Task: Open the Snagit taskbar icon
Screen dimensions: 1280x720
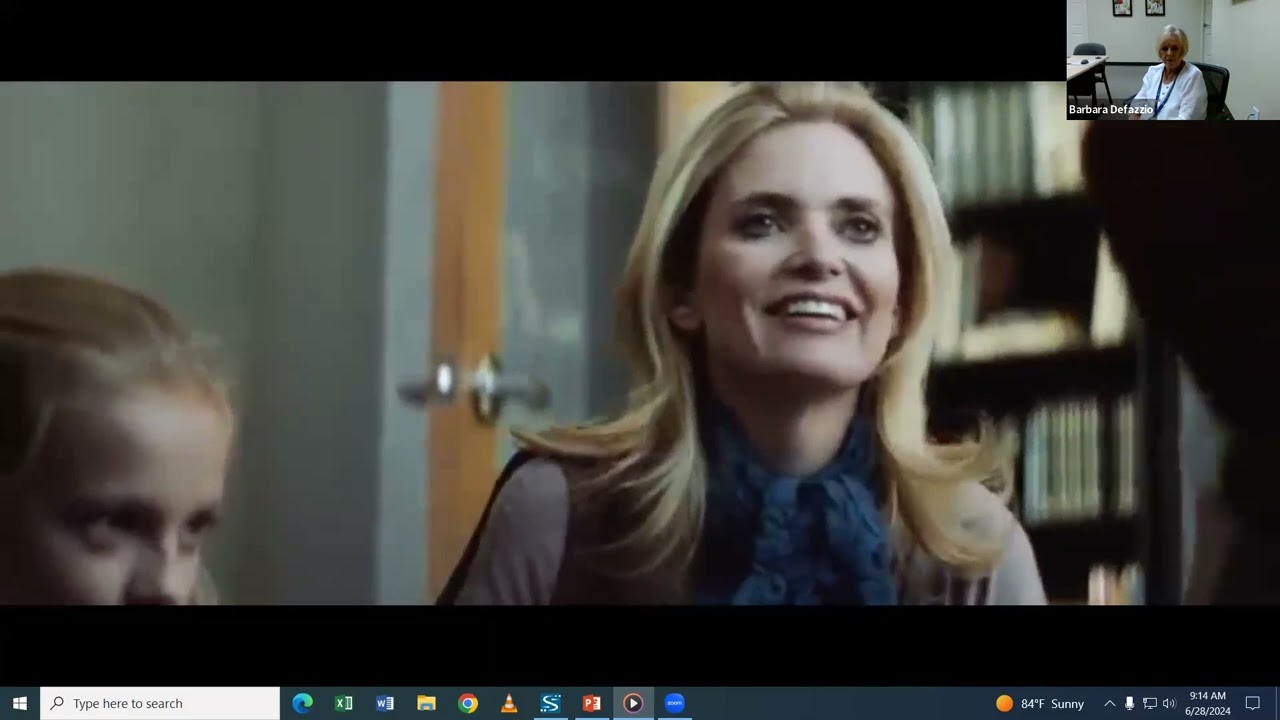Action: (x=550, y=703)
